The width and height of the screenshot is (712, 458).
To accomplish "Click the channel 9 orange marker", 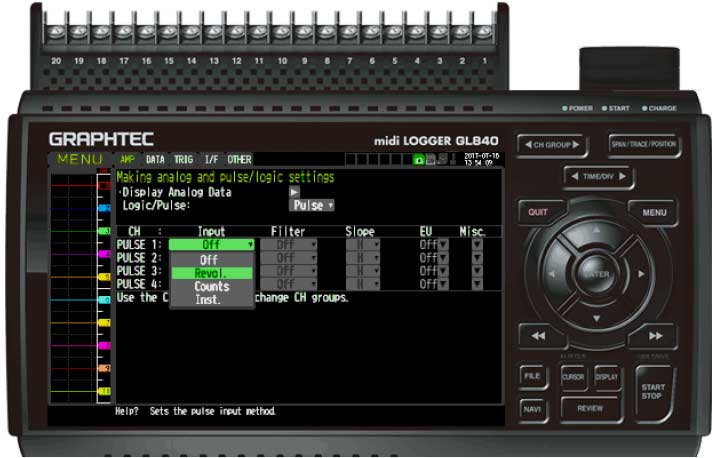I will 105,368.
